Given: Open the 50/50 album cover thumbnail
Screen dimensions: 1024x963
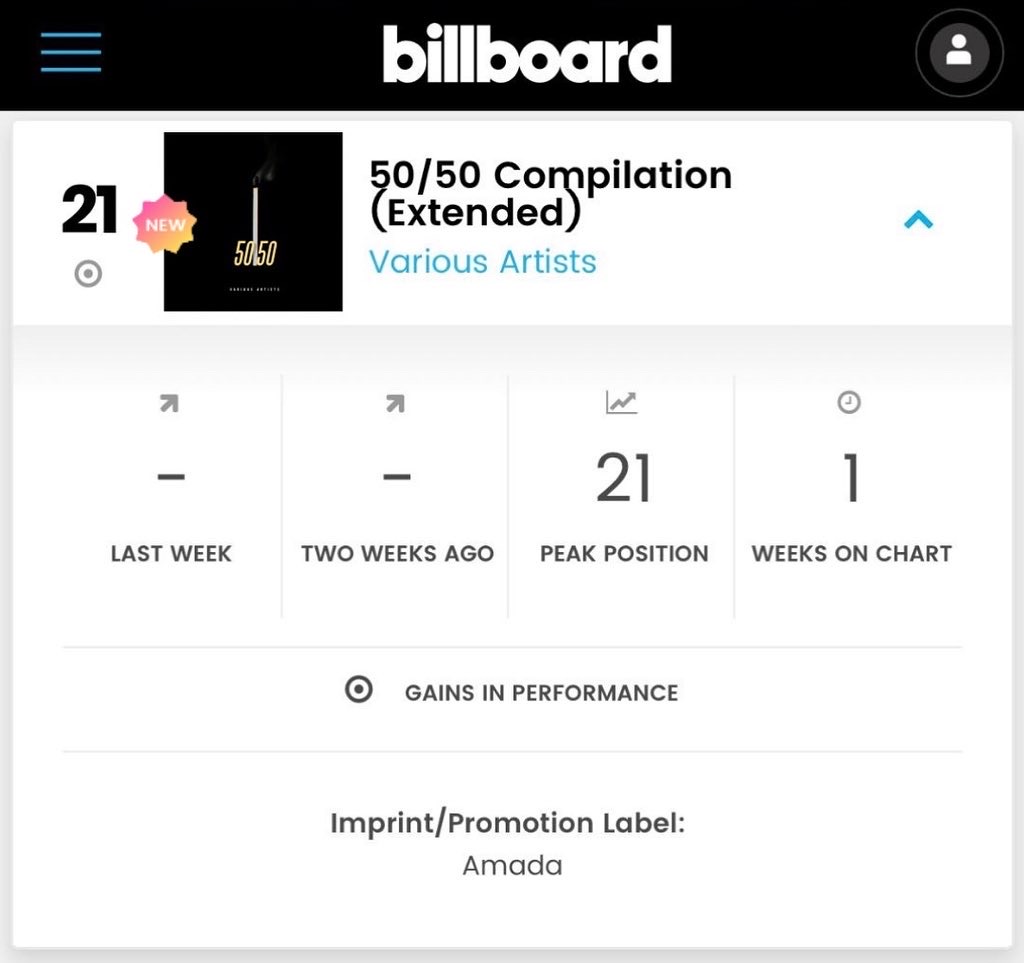Looking at the screenshot, I should (x=253, y=221).
